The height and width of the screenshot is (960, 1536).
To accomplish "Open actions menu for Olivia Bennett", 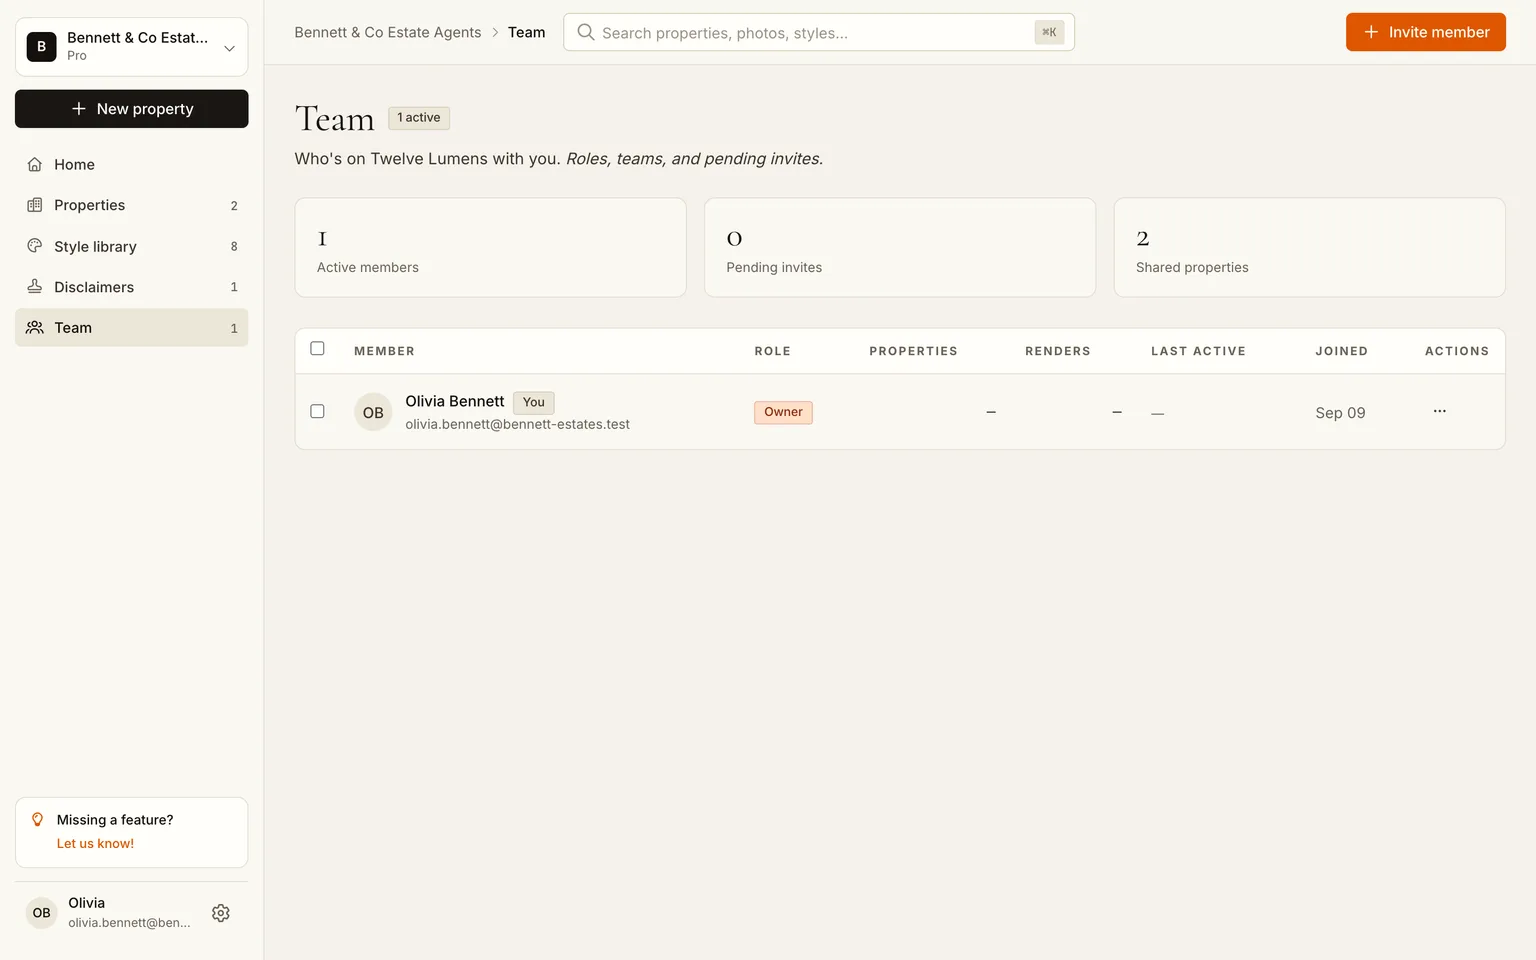I will (x=1440, y=411).
